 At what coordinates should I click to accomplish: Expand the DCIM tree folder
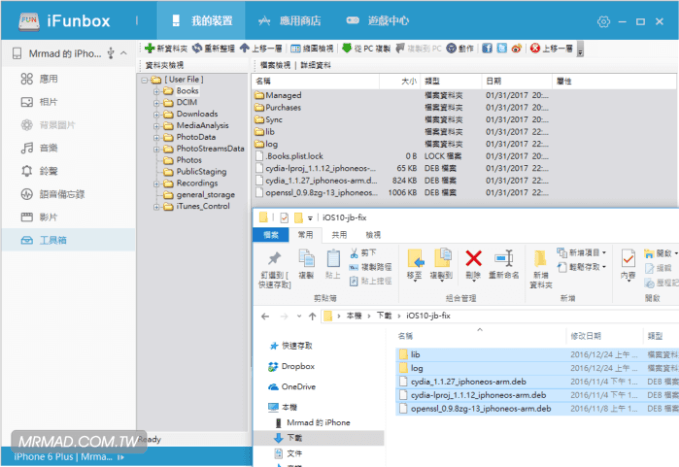click(x=156, y=103)
